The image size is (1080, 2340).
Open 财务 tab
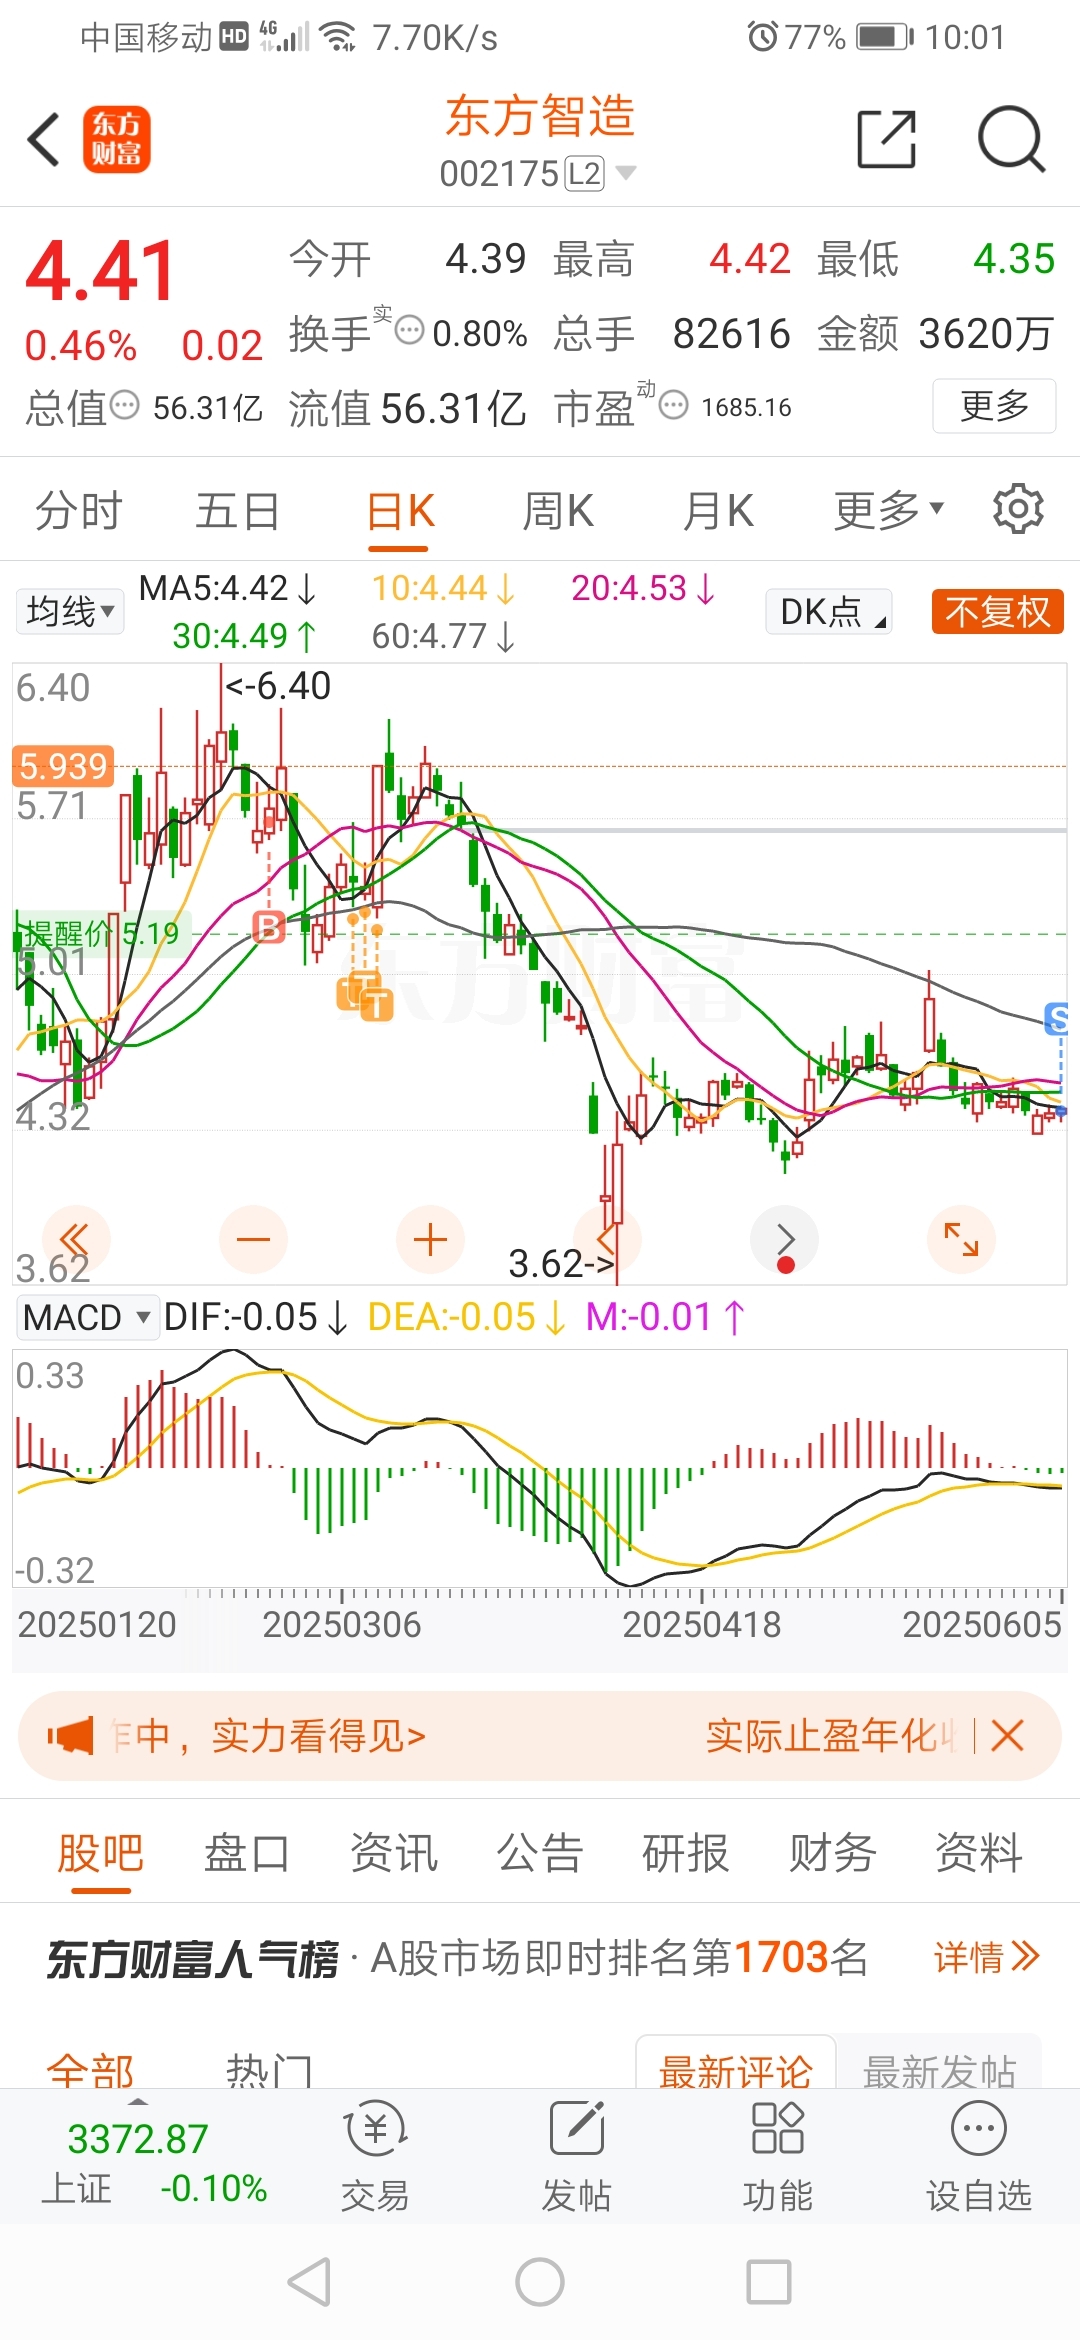pos(832,1853)
